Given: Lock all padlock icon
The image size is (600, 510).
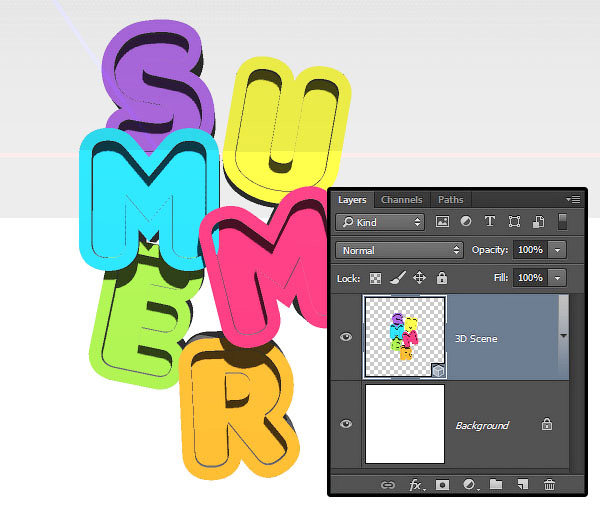Looking at the screenshot, I should point(442,278).
